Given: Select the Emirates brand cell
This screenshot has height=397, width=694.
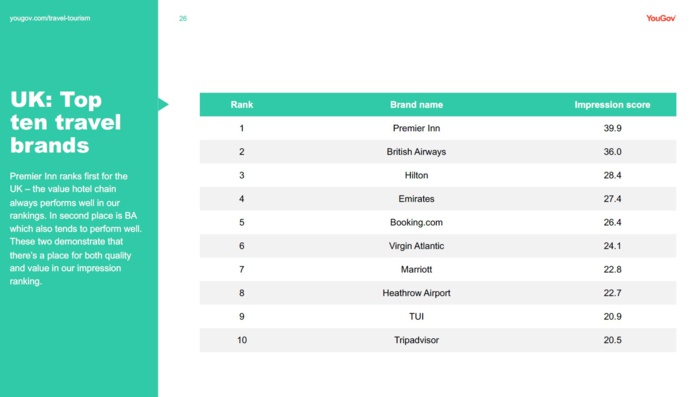Looking at the screenshot, I should [x=416, y=199].
